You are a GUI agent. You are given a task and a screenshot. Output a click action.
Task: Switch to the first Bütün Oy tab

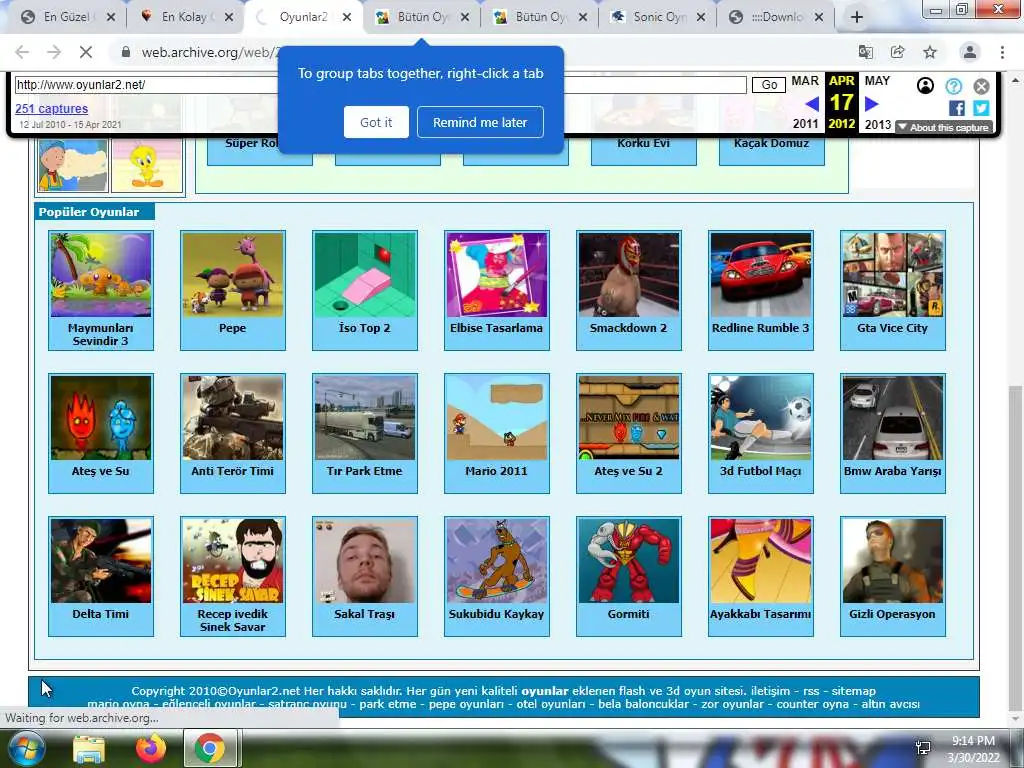tap(423, 17)
